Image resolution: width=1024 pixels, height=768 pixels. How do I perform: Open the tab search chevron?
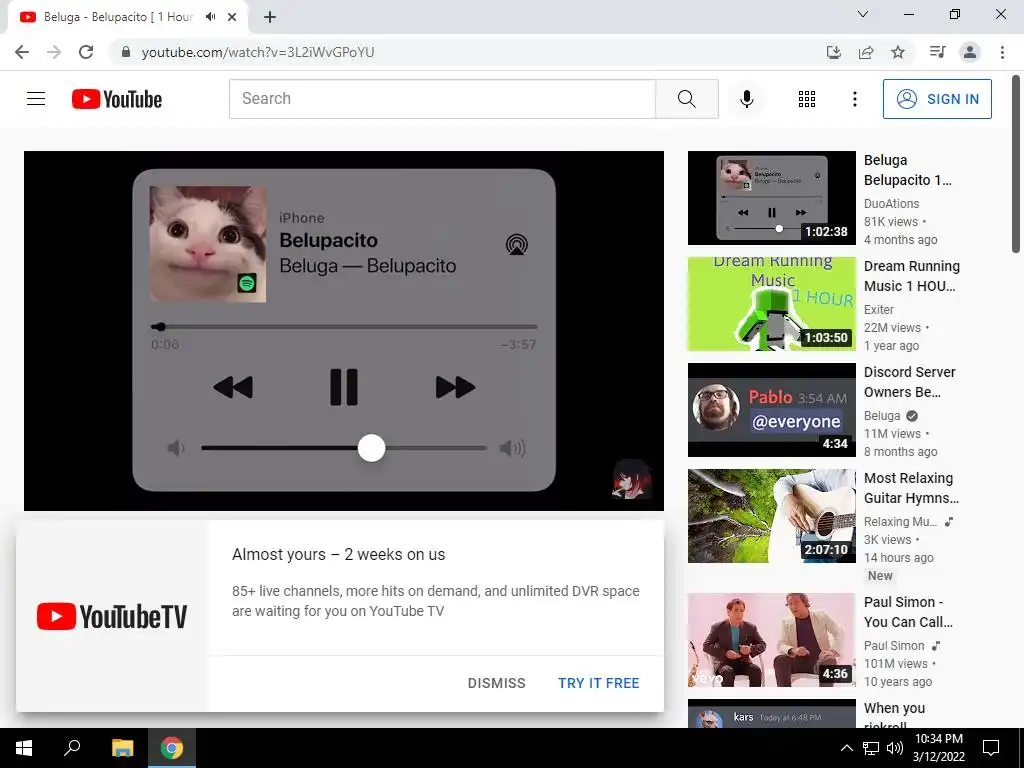(863, 14)
